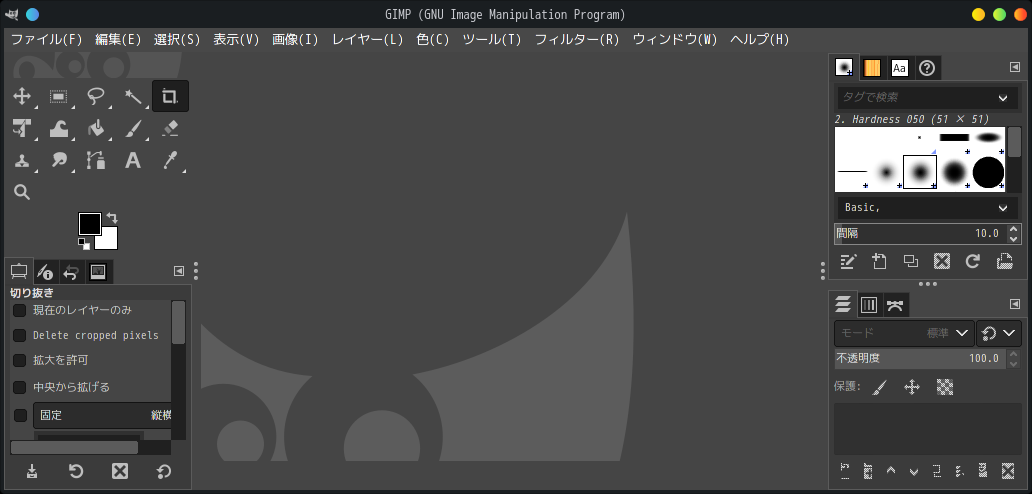The width and height of the screenshot is (1032, 494).
Task: Increase the 間隔 spacing value
Action: tap(1014, 229)
